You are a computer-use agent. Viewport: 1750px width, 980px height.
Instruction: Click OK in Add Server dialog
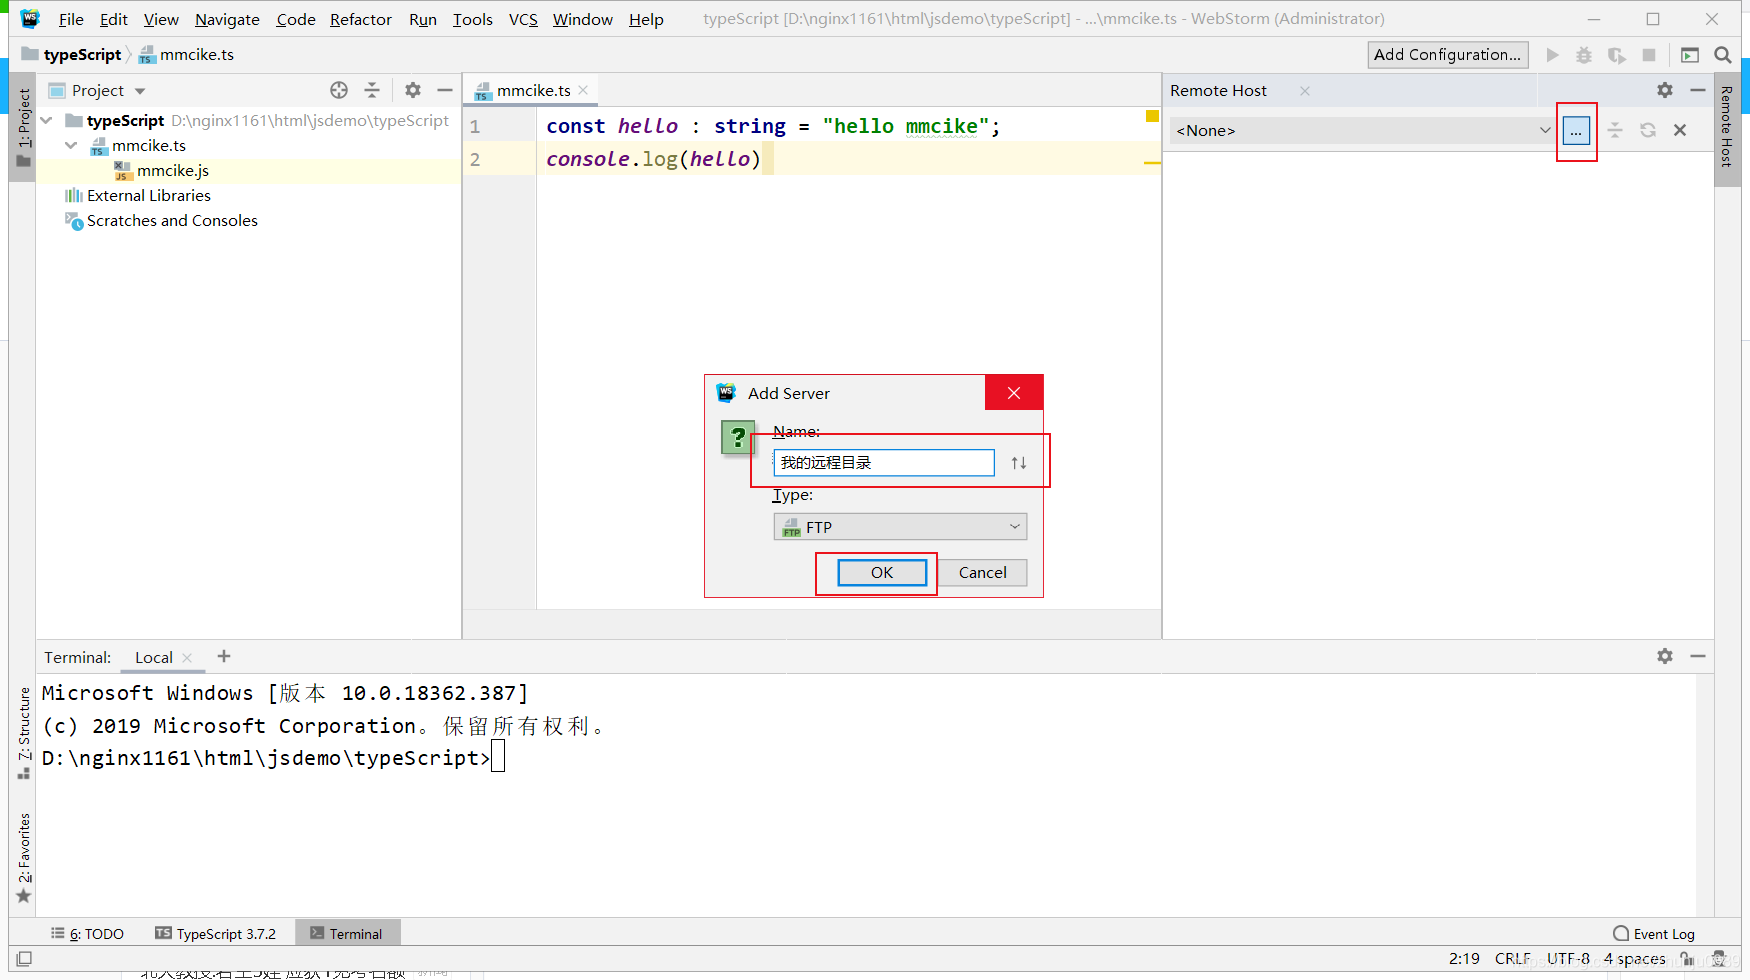pyautogui.click(x=882, y=573)
